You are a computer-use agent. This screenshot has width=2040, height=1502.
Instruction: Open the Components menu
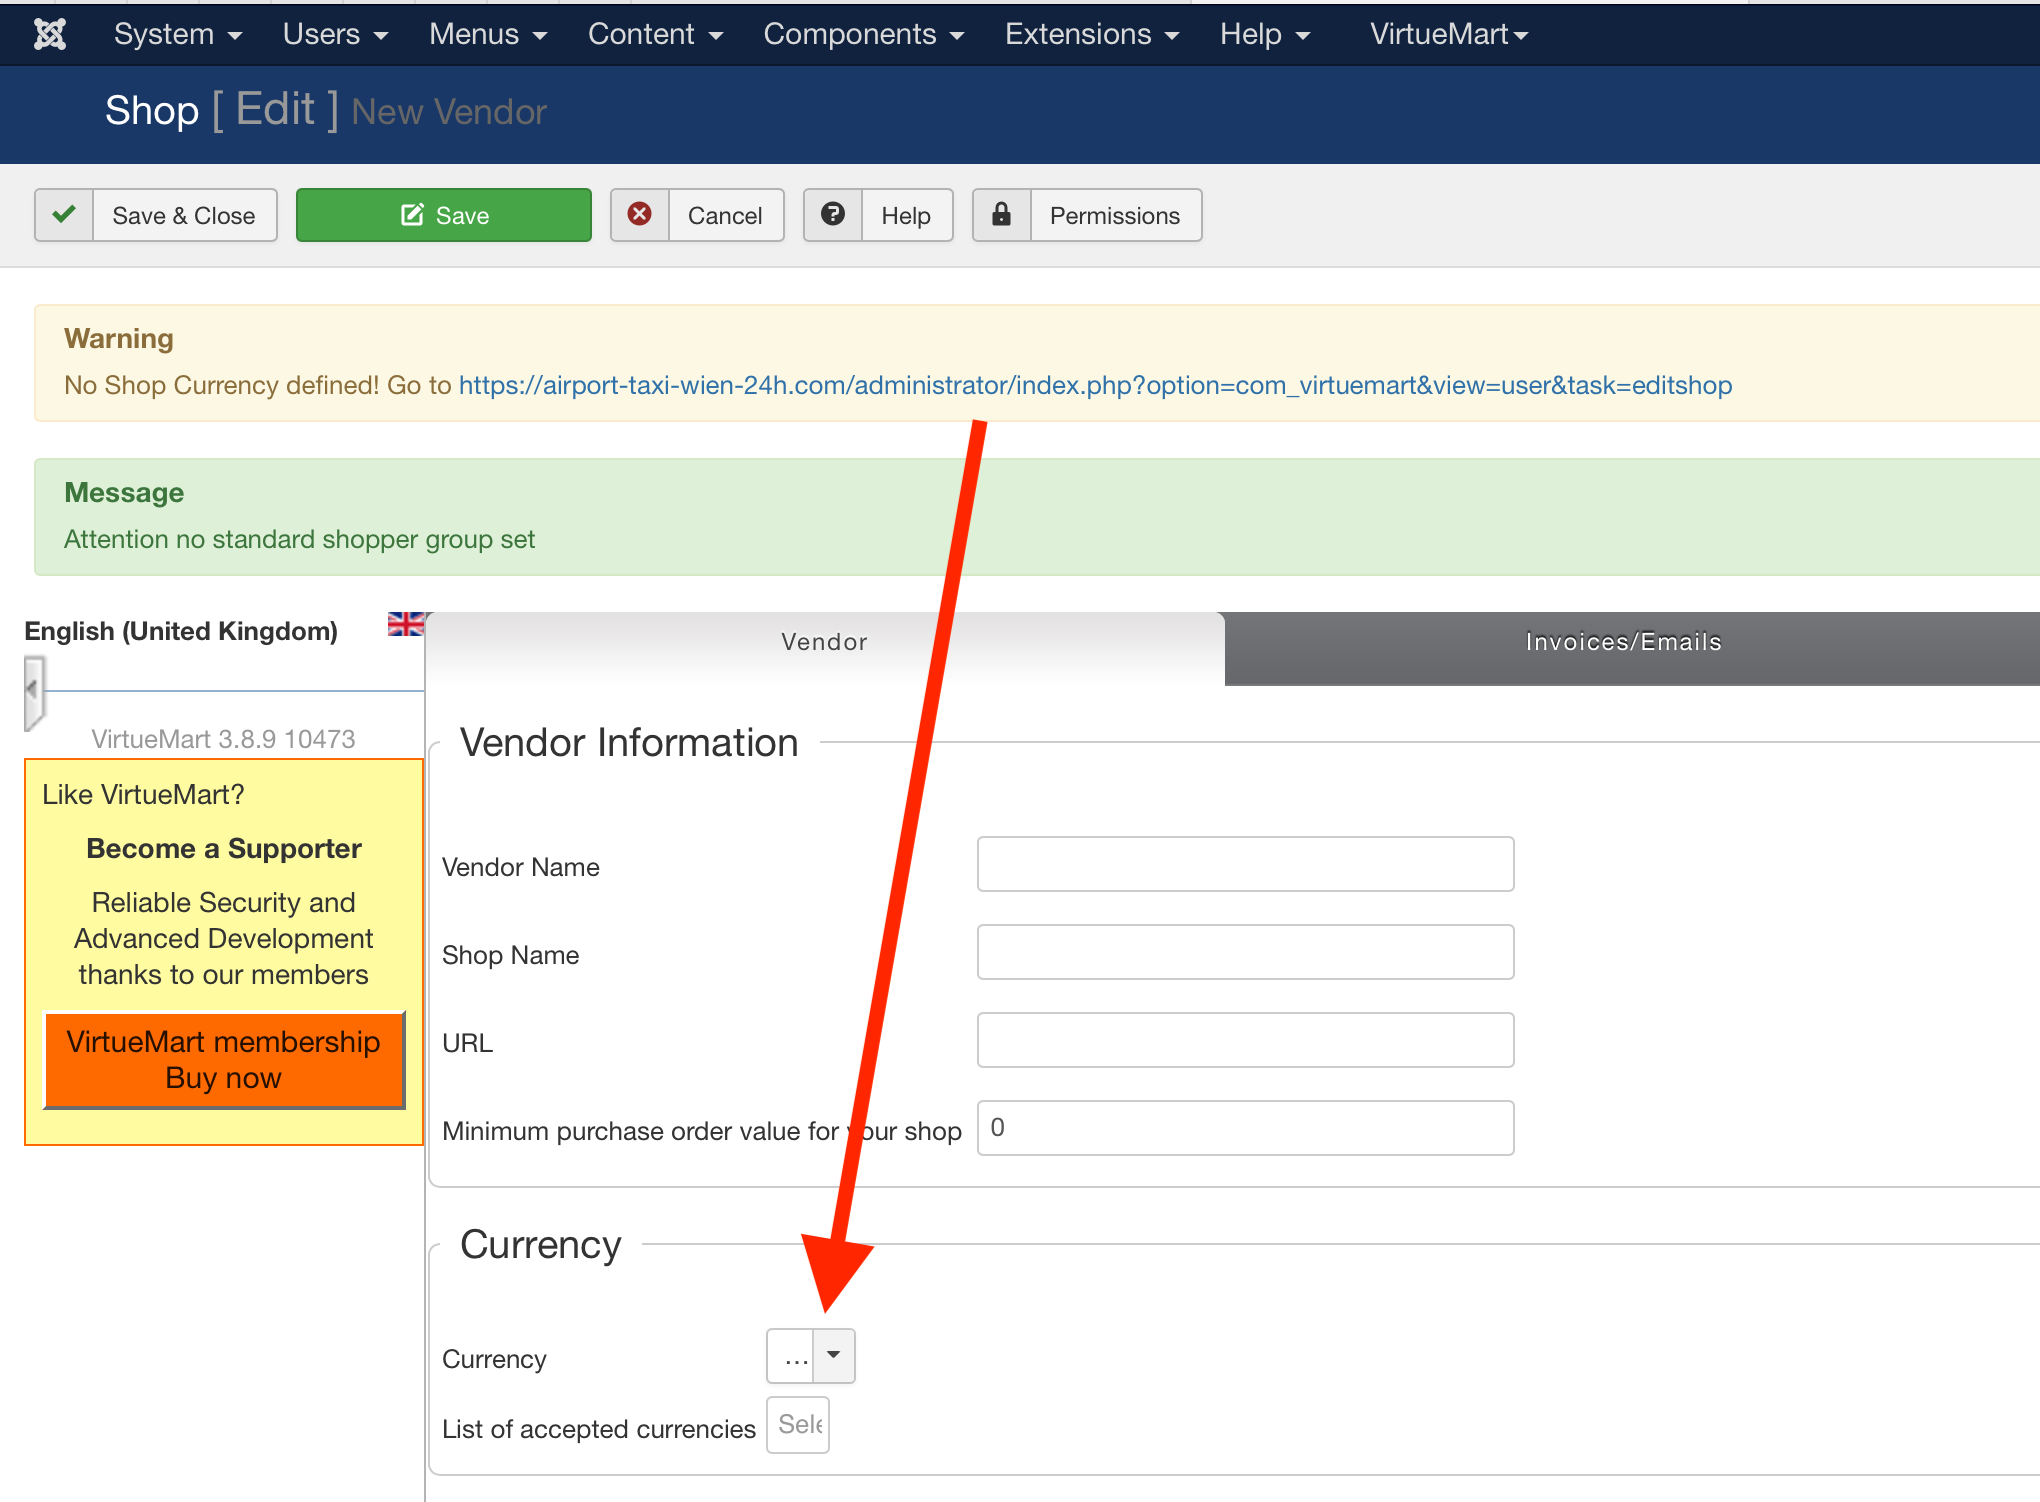pyautogui.click(x=863, y=34)
